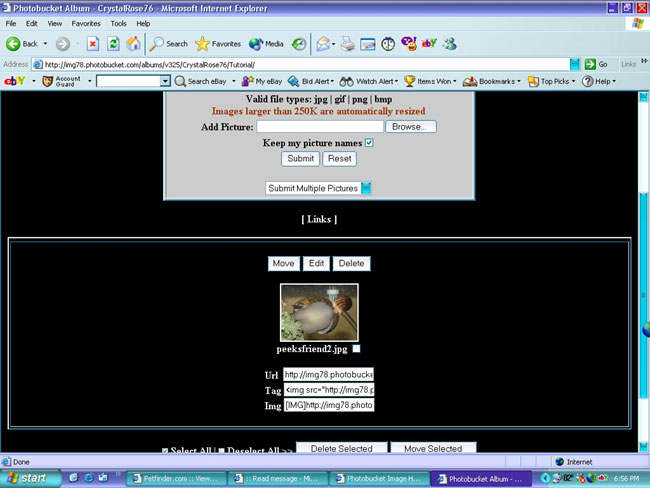Viewport: 650px width, 488px height.
Task: Click the IE Home icon
Action: tap(133, 44)
